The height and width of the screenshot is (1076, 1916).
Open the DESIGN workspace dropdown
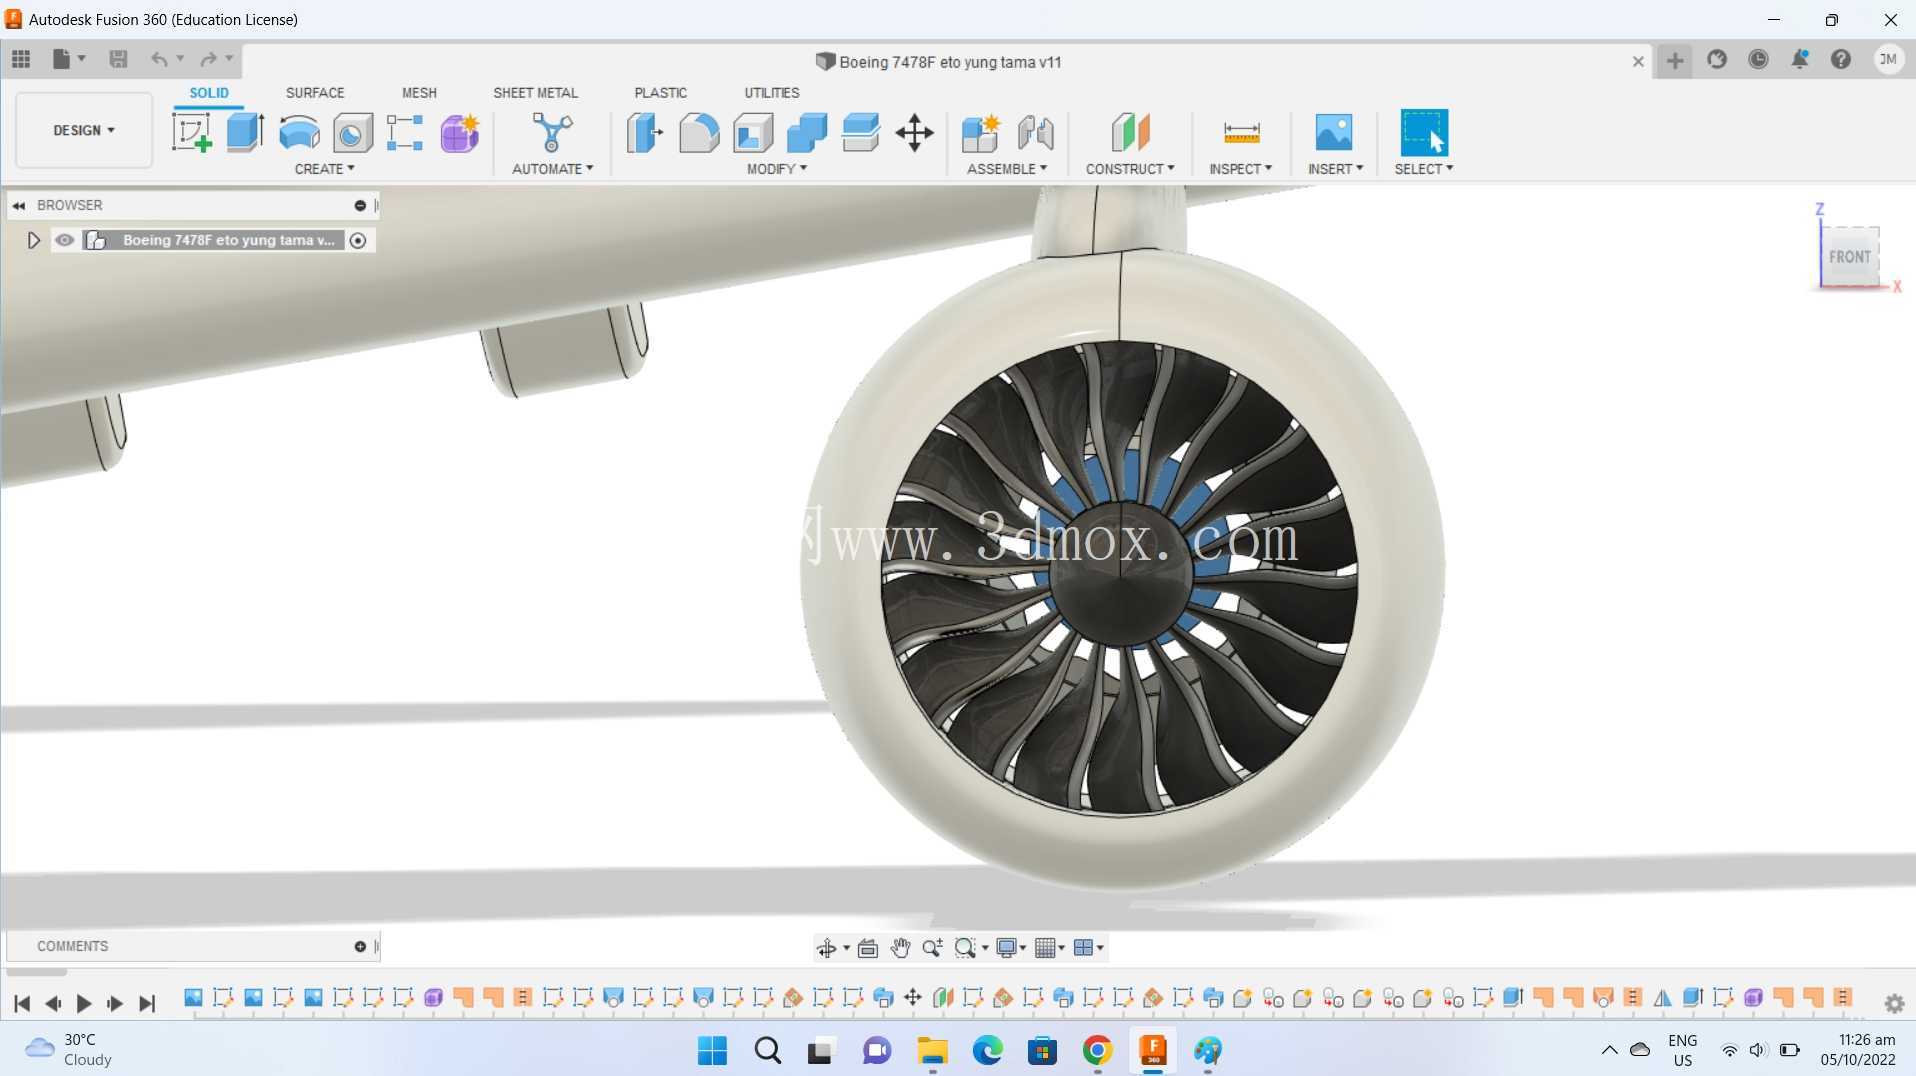click(x=84, y=130)
